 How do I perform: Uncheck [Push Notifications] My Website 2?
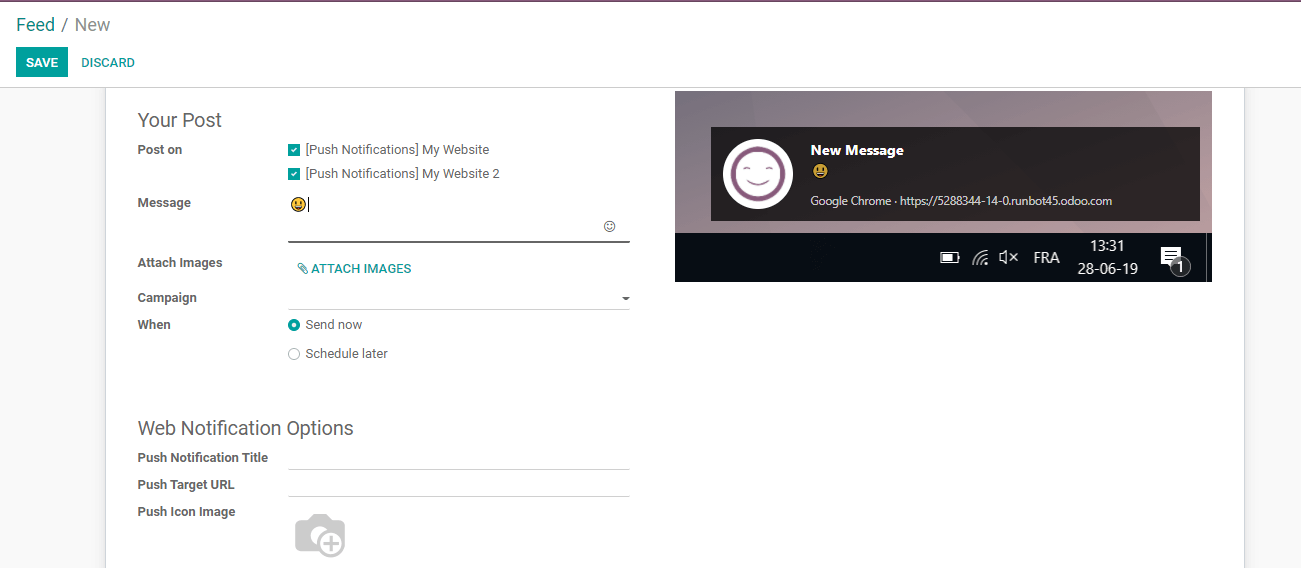[x=294, y=174]
